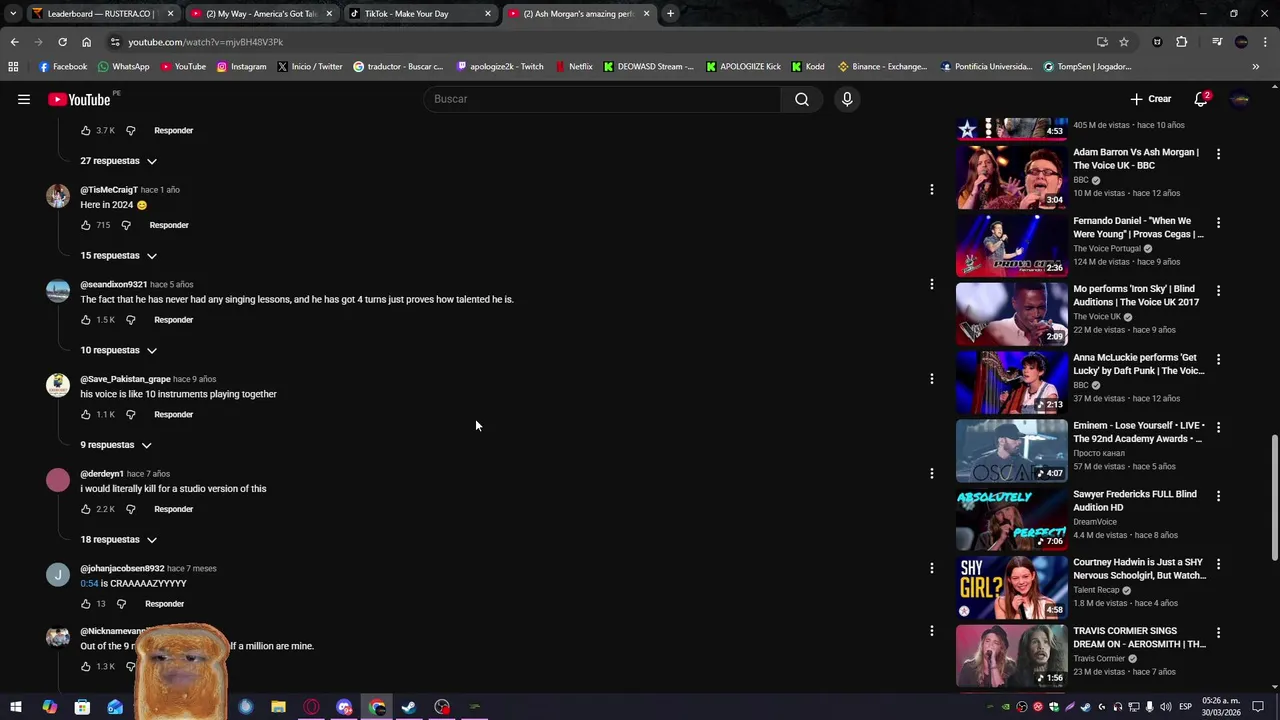Open the Facebook bookmark

tap(62, 67)
